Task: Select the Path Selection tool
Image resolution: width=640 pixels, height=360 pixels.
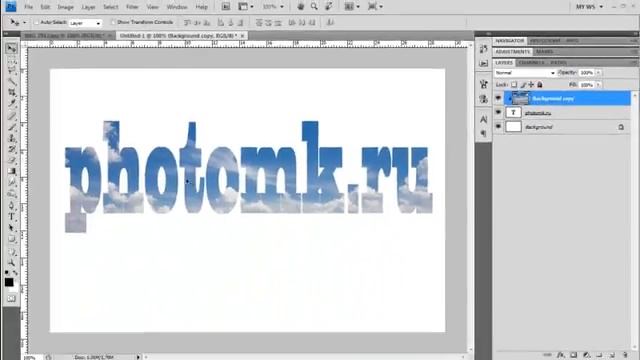Action: (11, 228)
